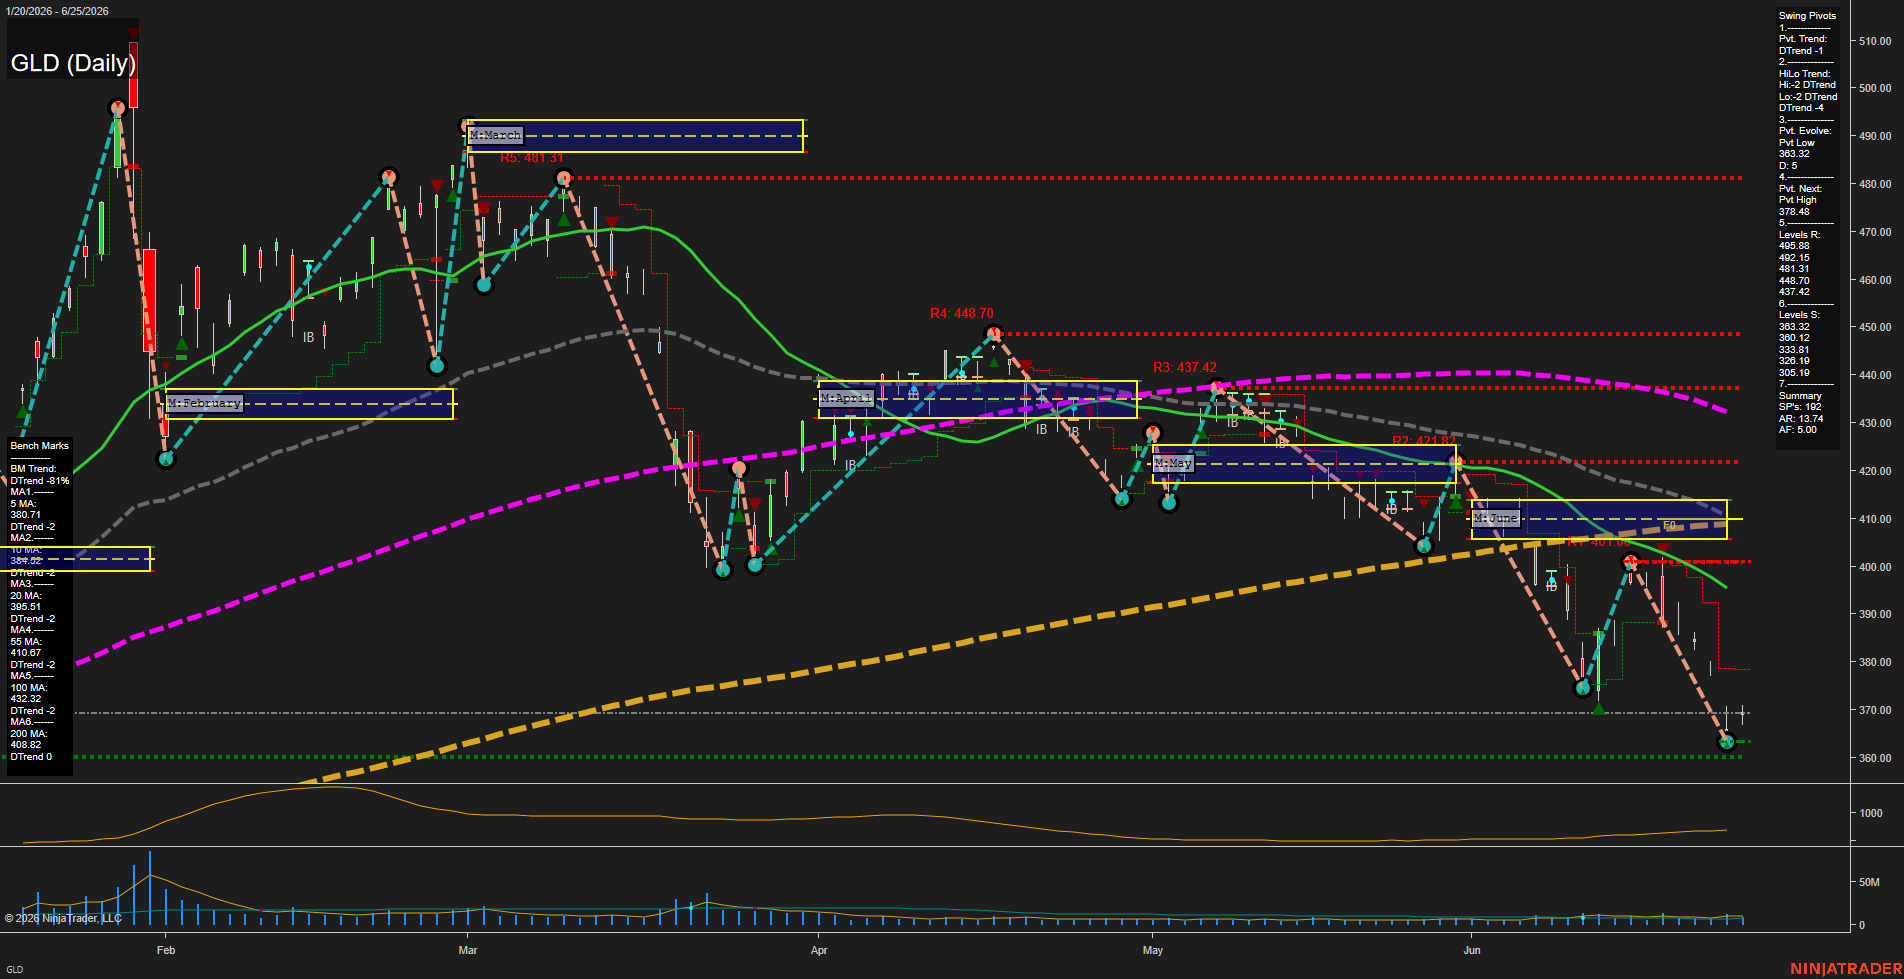The width and height of the screenshot is (1904, 979).
Task: Click the 480.00 price axis label
Action: 1875,184
